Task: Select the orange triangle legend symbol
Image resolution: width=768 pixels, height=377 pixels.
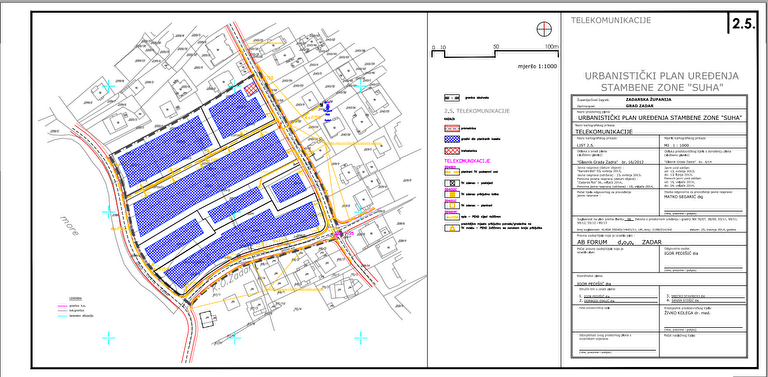Action: (x=452, y=228)
